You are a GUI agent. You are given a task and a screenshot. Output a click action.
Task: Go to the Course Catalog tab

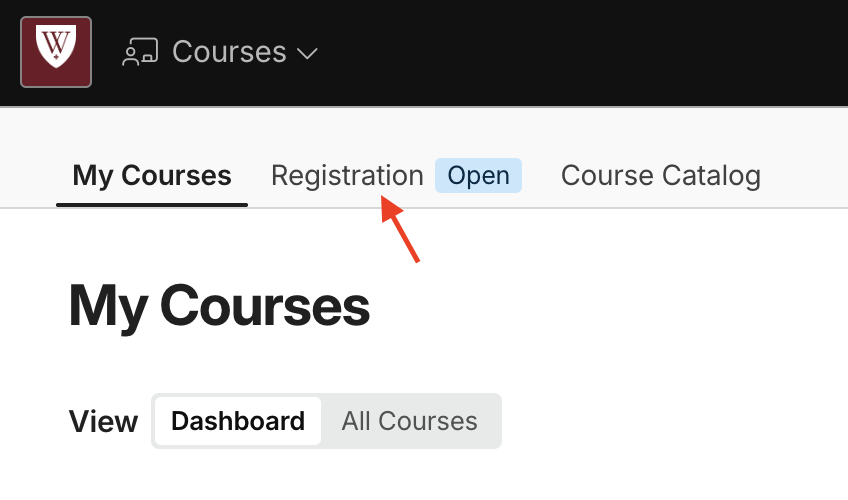pos(661,176)
